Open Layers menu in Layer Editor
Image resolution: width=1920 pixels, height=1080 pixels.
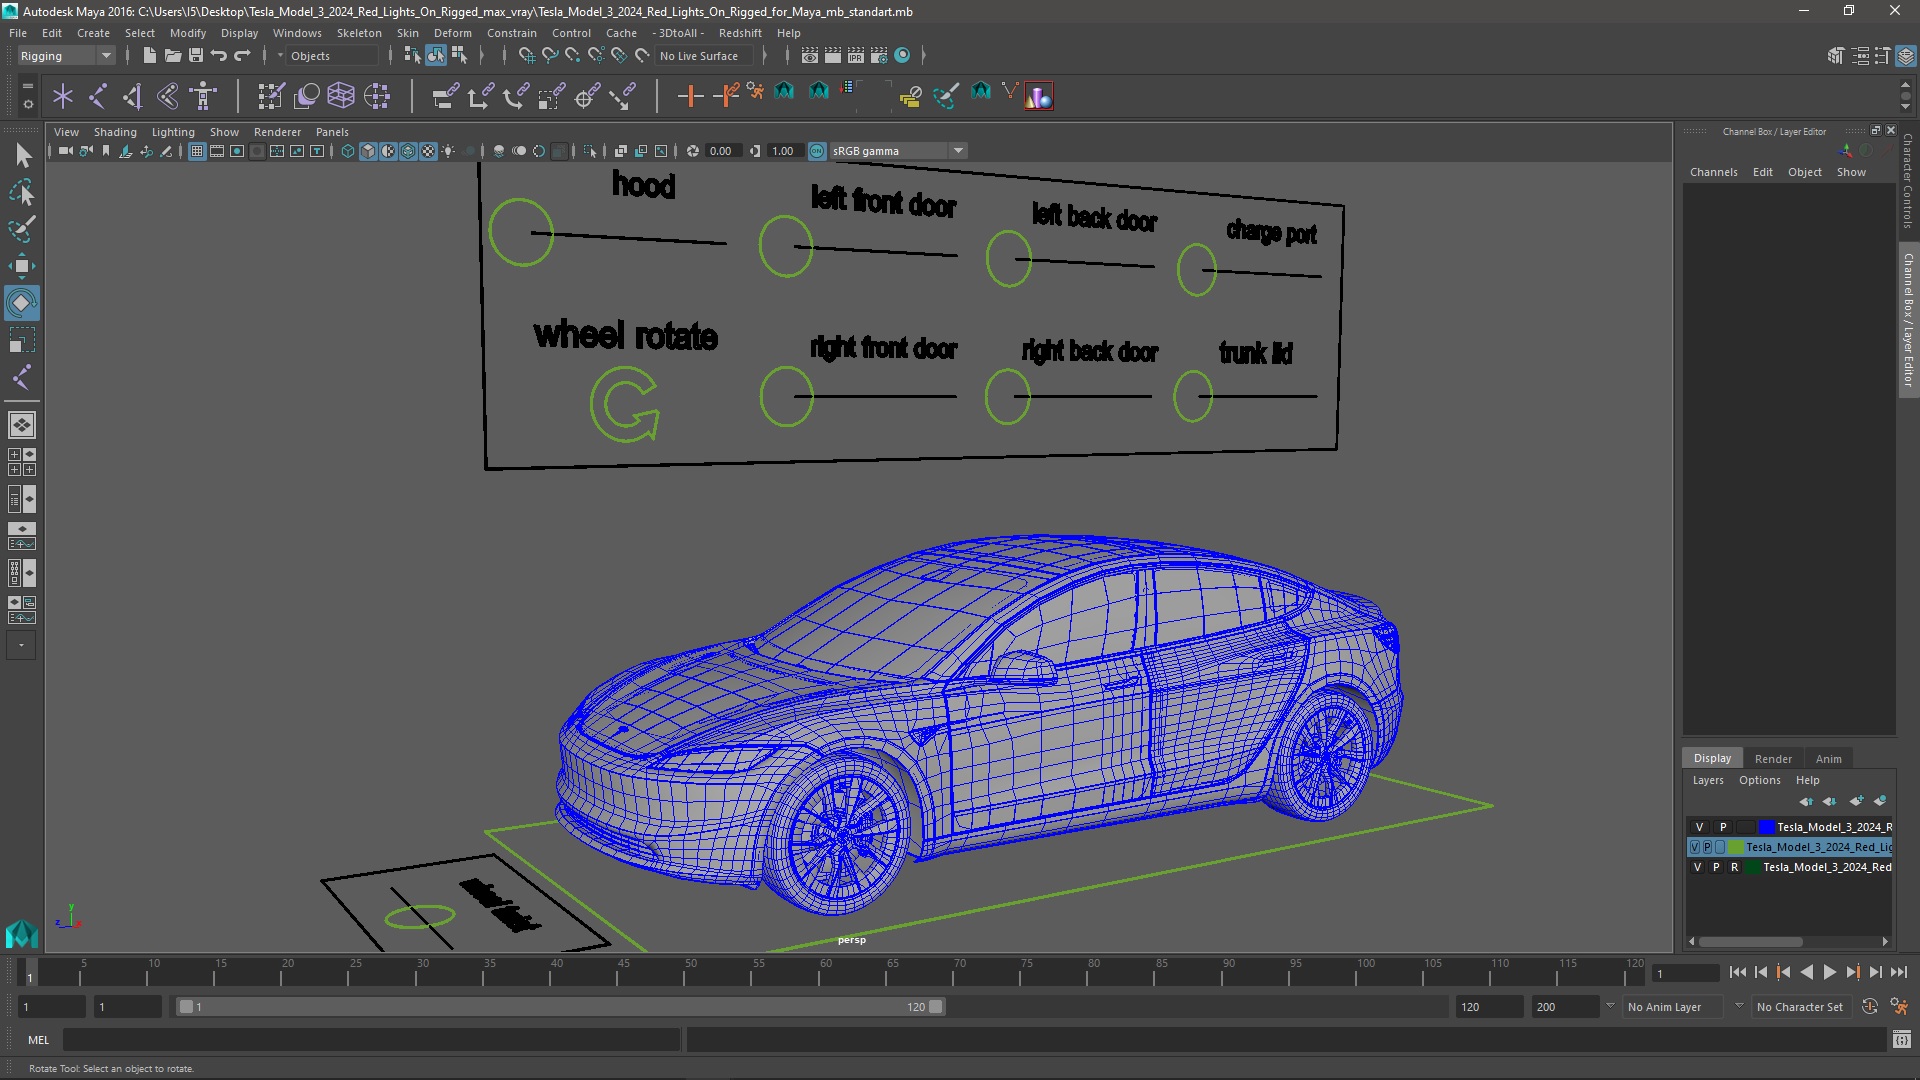pyautogui.click(x=1707, y=780)
